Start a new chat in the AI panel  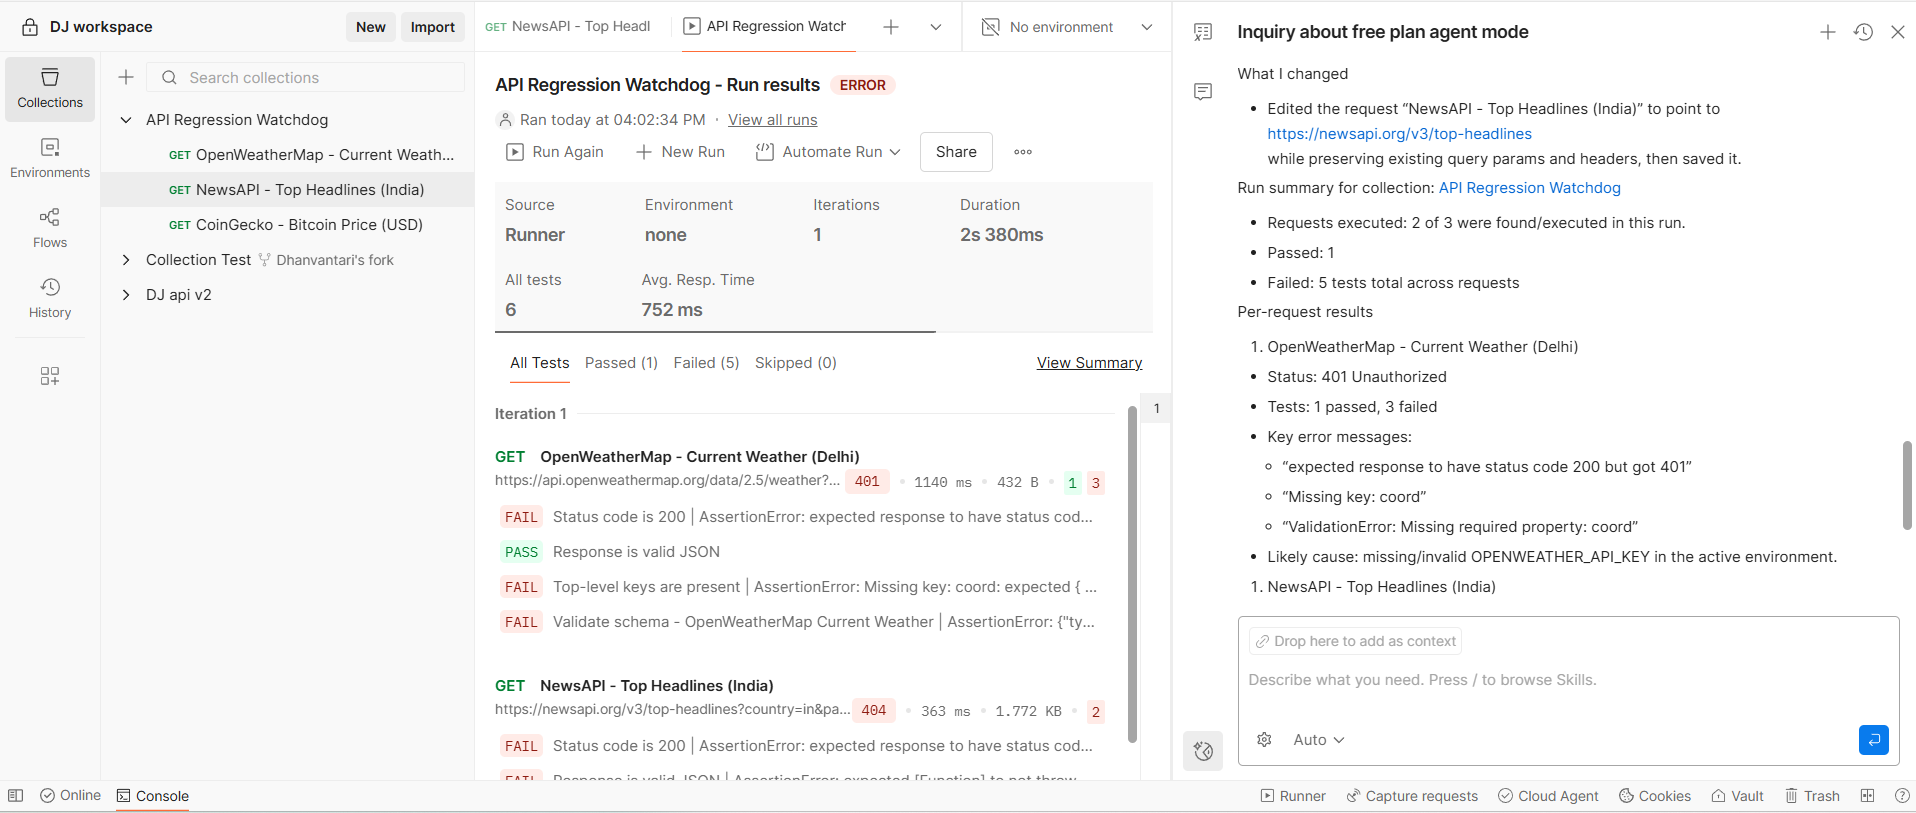coord(1828,32)
